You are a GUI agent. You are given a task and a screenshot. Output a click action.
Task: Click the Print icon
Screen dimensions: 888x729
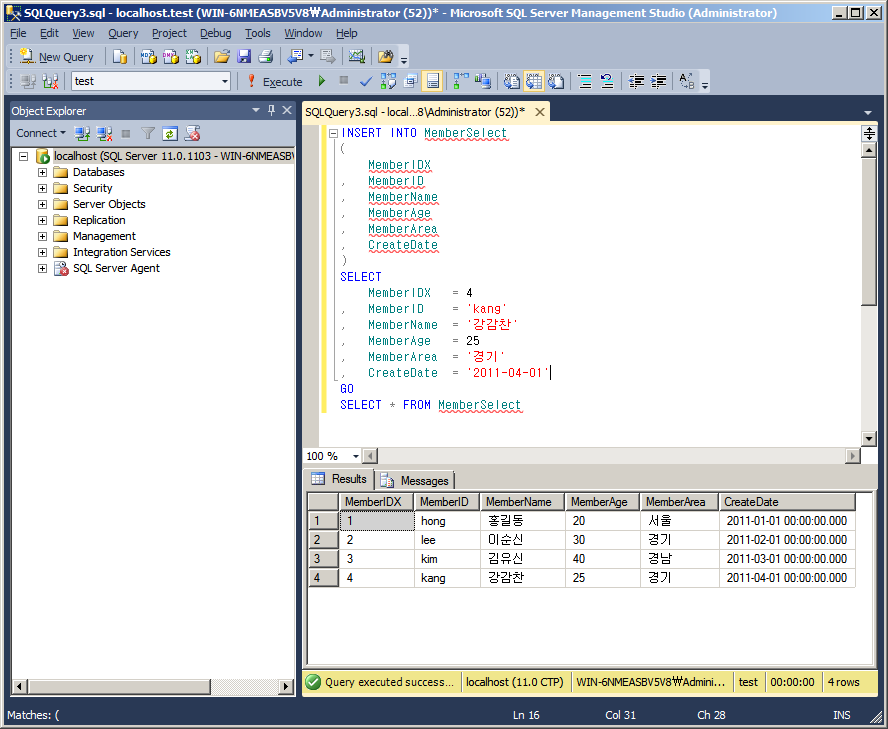pos(266,57)
